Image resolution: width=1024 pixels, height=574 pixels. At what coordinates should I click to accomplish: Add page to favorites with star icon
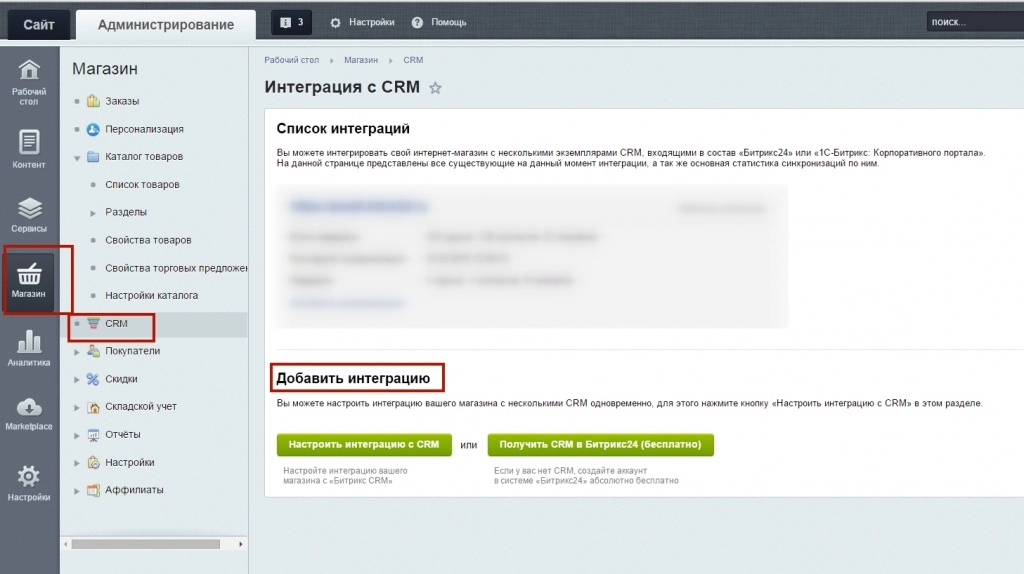point(435,88)
